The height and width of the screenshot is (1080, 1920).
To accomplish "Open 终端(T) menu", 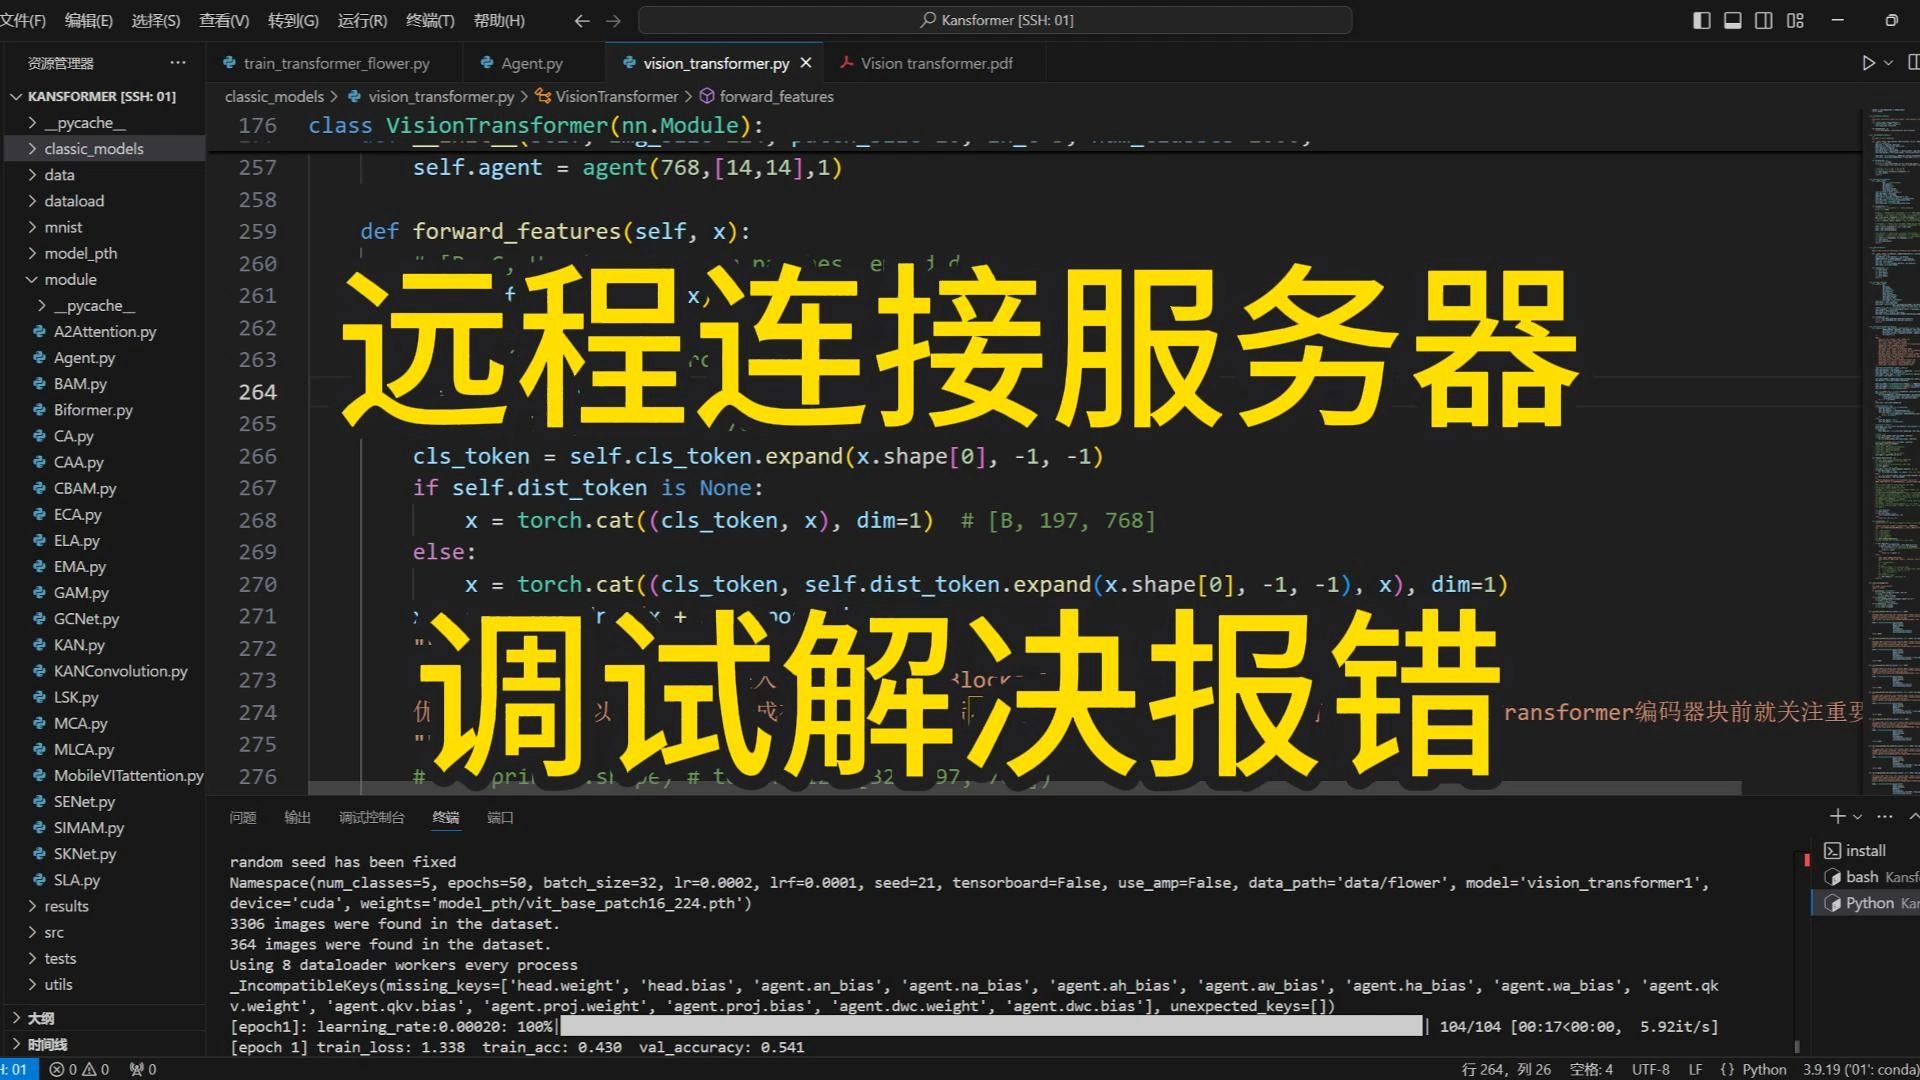I will [x=430, y=20].
